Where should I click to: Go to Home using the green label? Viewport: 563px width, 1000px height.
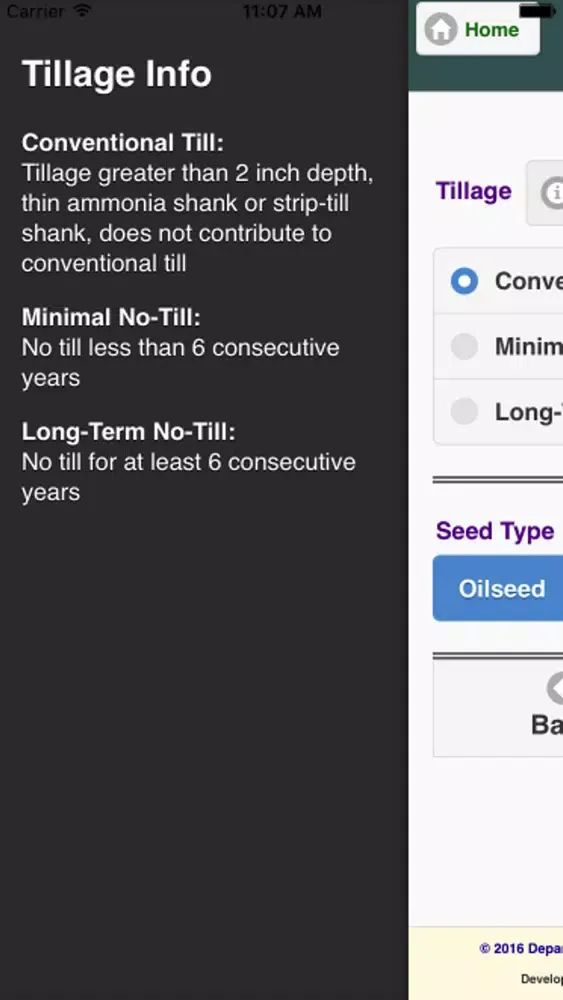[x=492, y=29]
